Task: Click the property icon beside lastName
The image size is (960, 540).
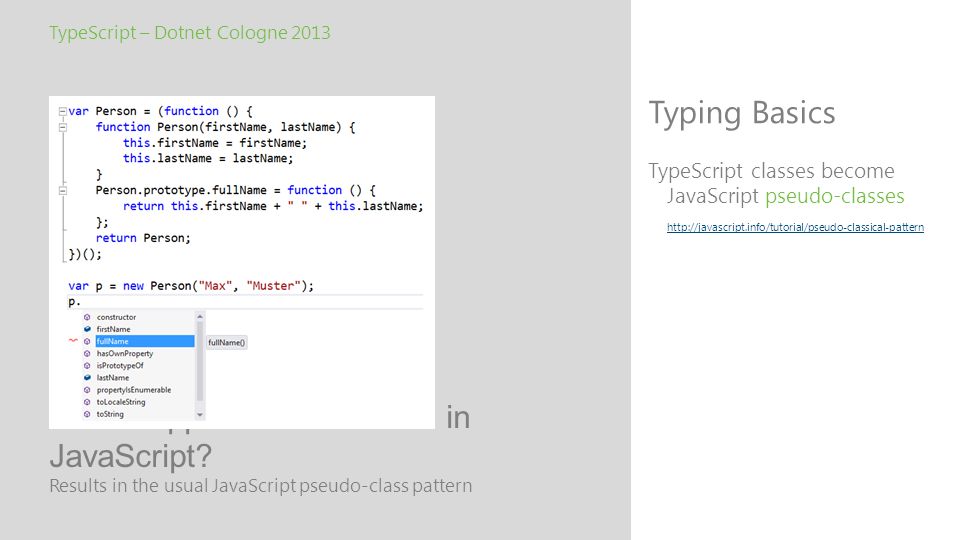Action: point(87,378)
